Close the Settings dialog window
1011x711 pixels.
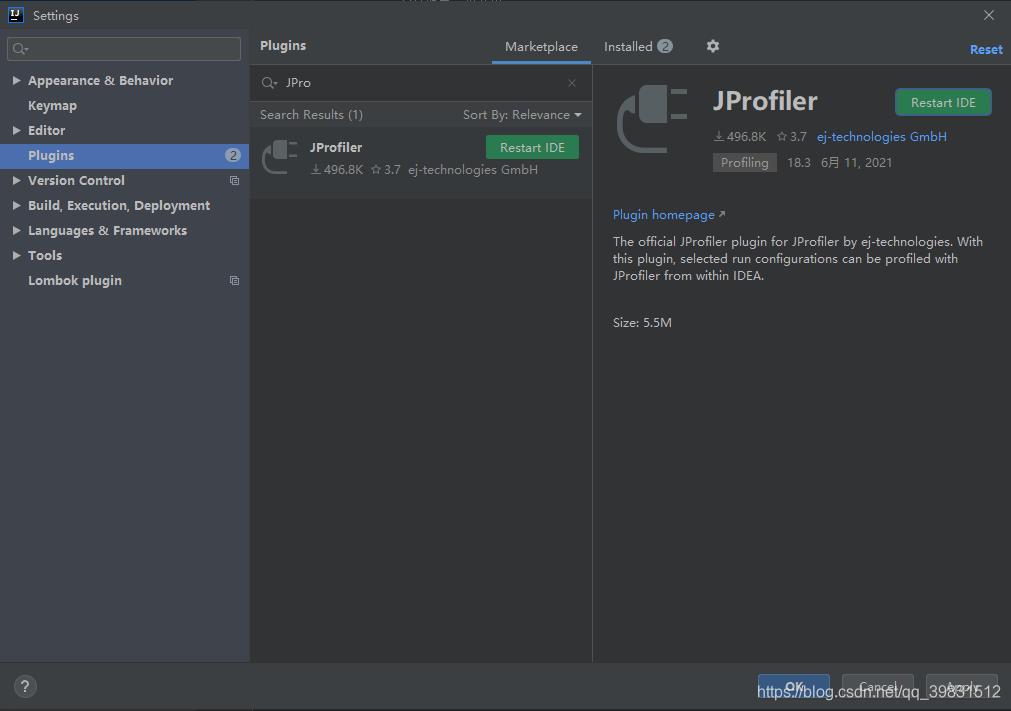(x=988, y=15)
